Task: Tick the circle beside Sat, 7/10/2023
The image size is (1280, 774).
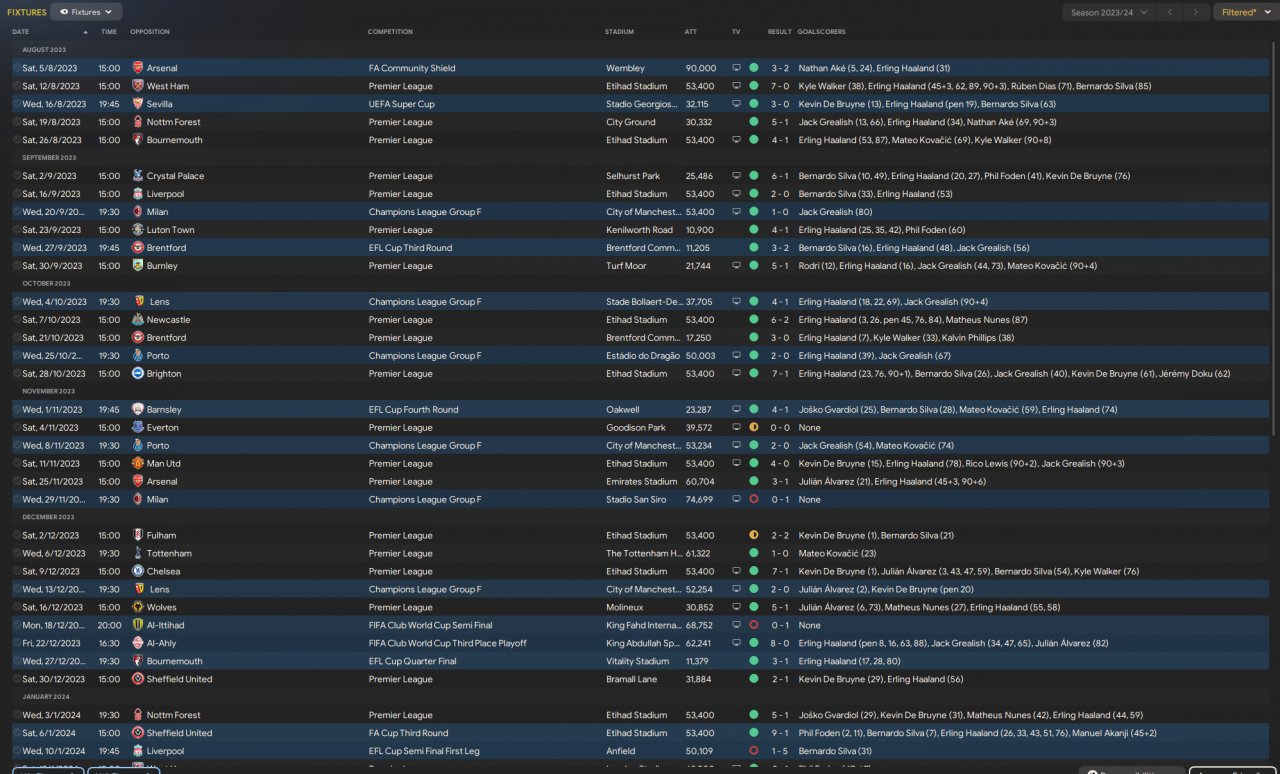Action: [17, 320]
